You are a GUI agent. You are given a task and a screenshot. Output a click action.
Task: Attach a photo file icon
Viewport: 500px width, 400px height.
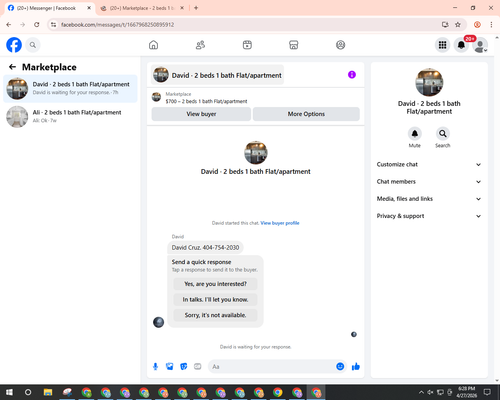pyautogui.click(x=170, y=367)
